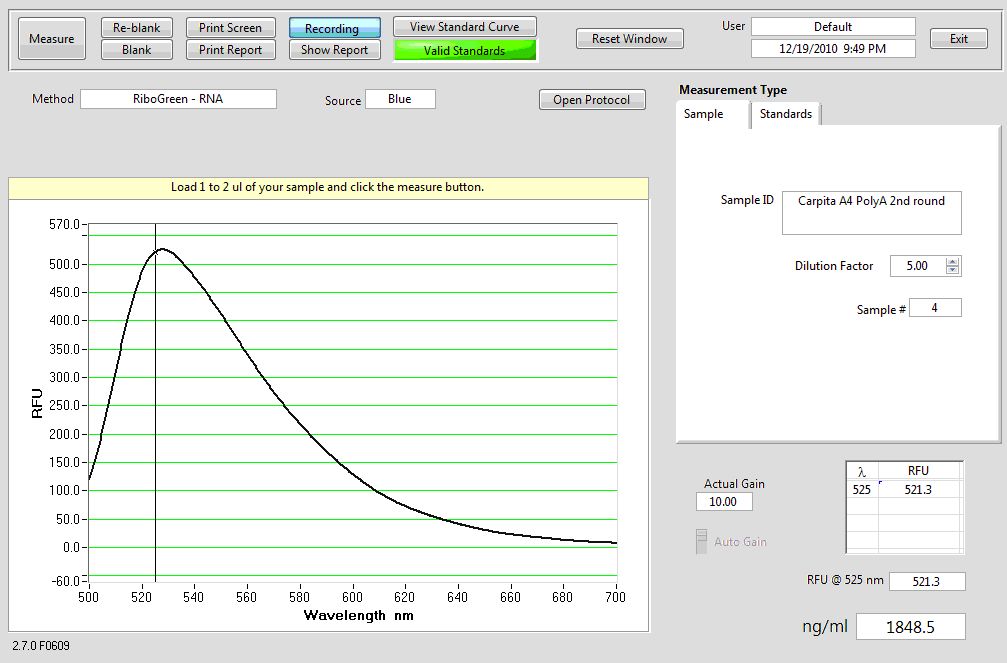The image size is (1007, 663).
Task: Click the Measurement Type heading
Action: coord(733,90)
